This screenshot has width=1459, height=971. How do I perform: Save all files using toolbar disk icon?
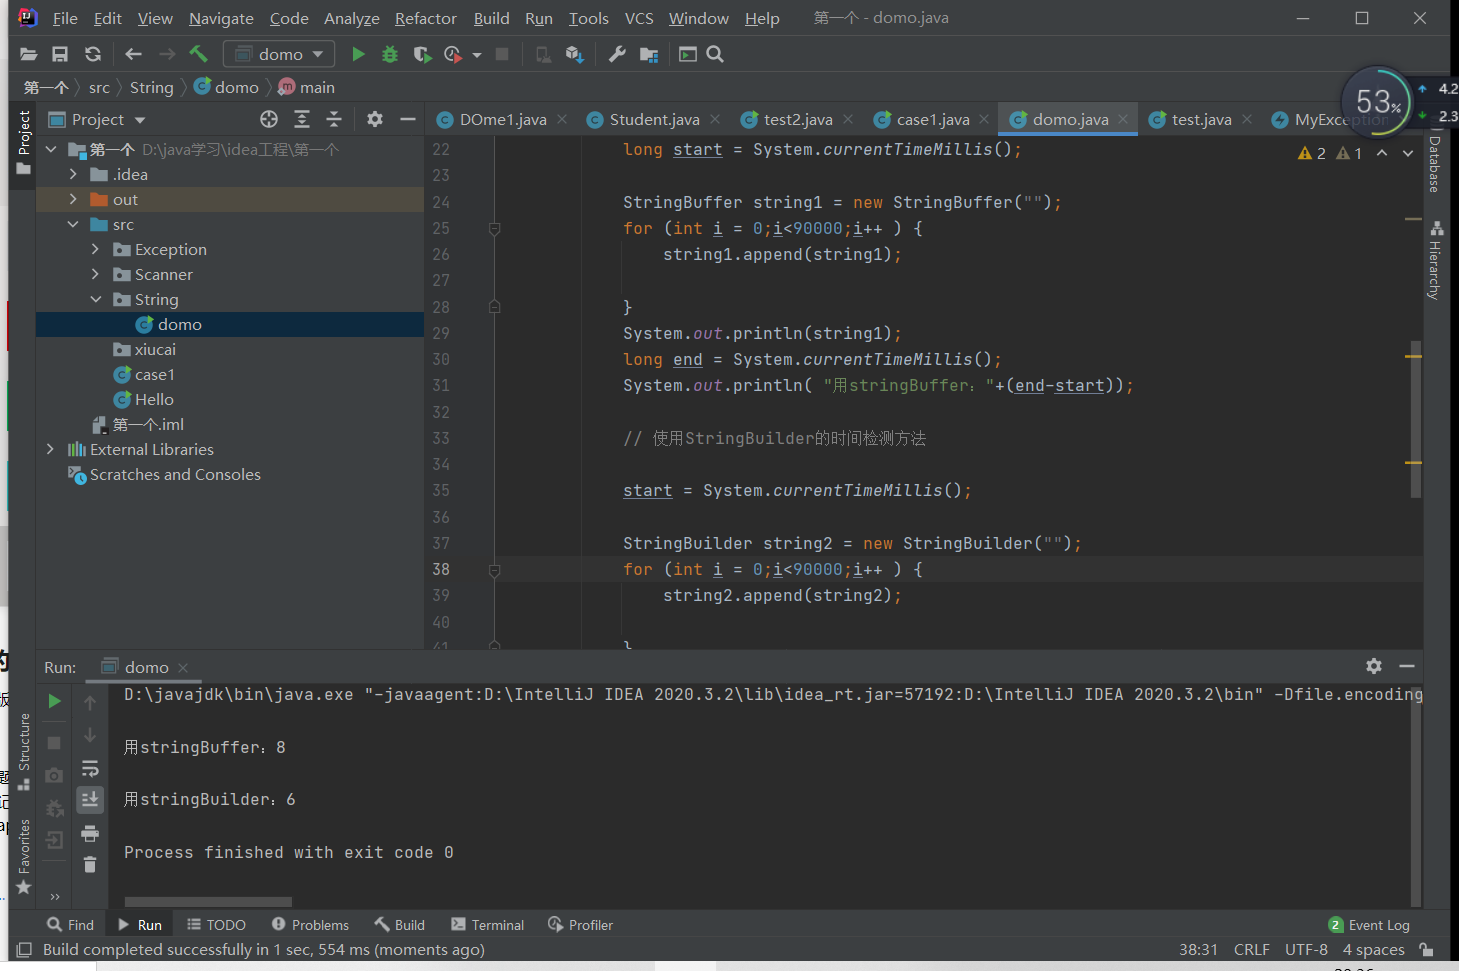(60, 54)
